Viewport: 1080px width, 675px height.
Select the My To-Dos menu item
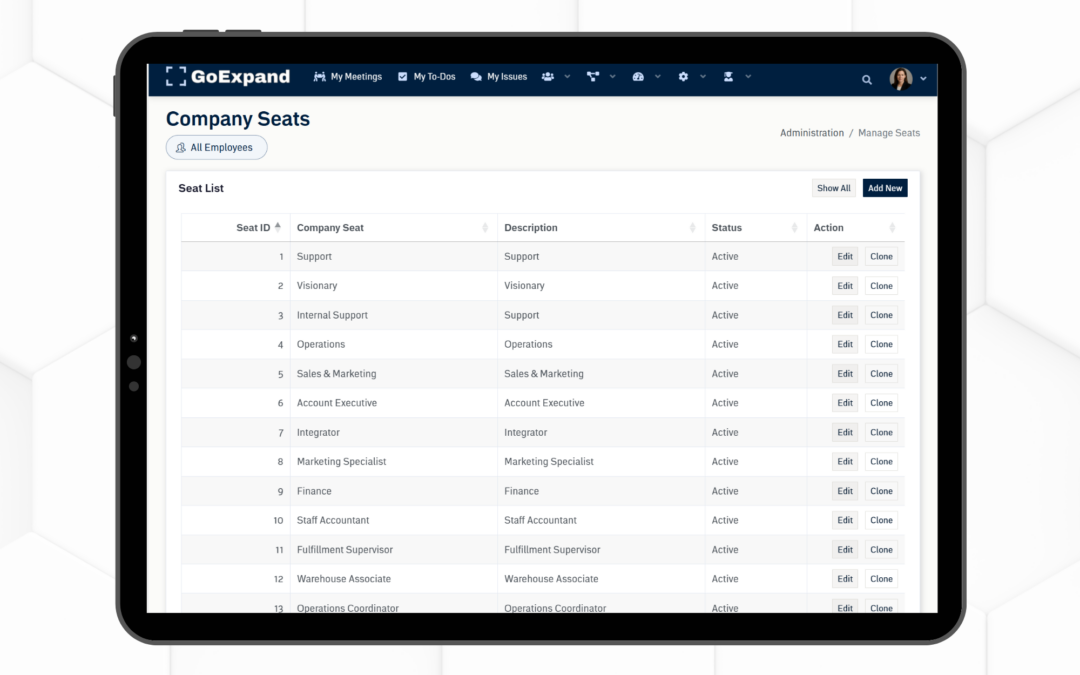point(427,76)
